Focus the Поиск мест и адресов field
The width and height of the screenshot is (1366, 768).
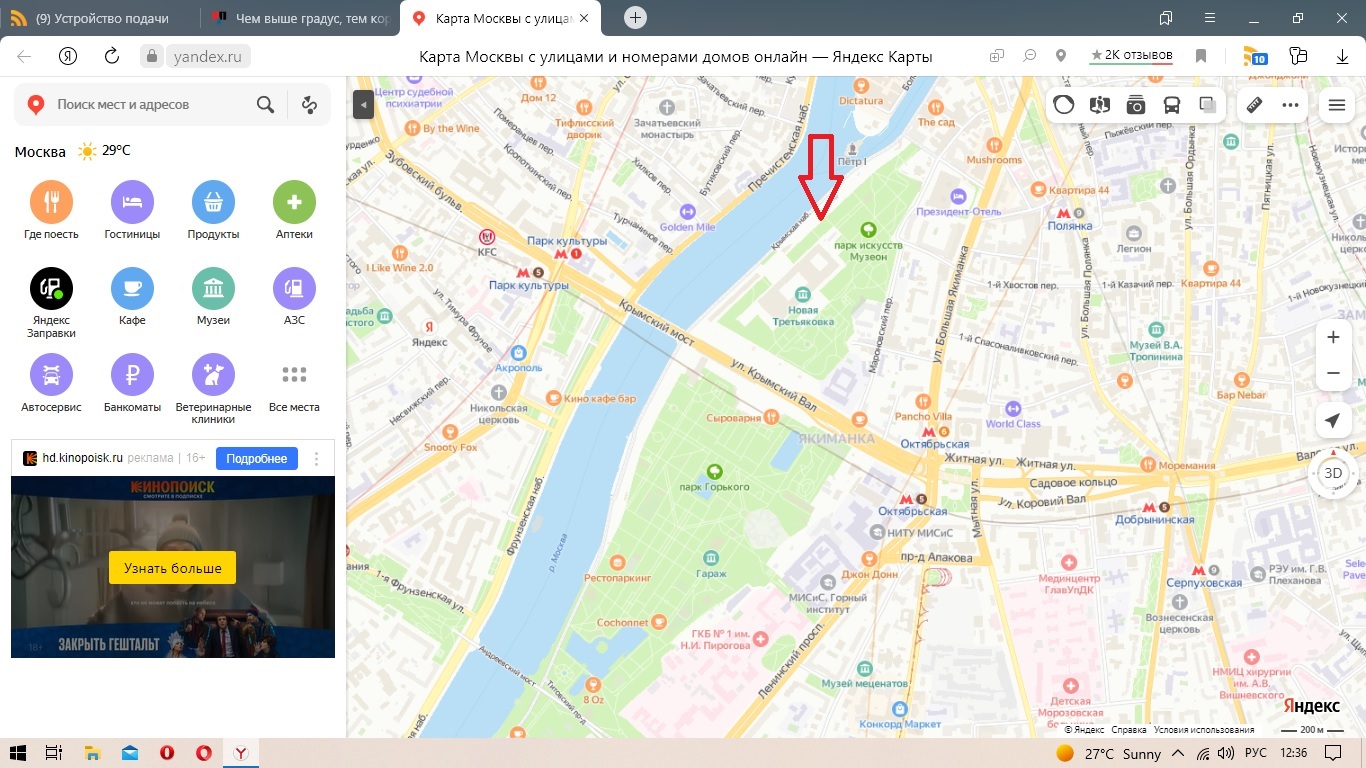tap(150, 104)
